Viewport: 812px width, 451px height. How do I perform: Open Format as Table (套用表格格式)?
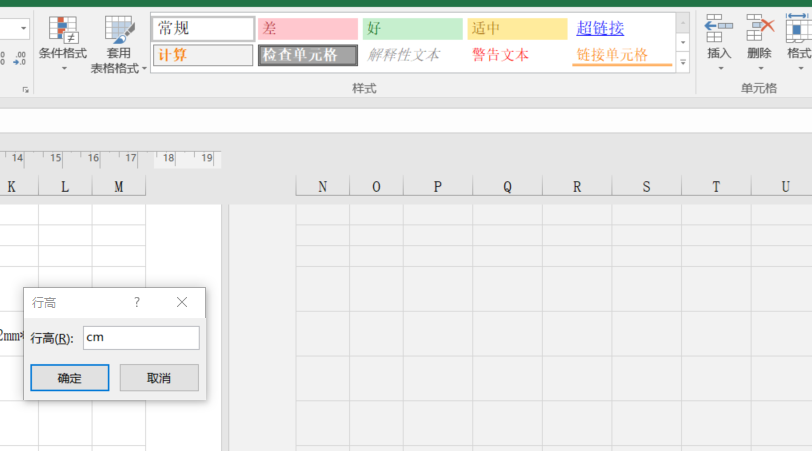tap(119, 45)
